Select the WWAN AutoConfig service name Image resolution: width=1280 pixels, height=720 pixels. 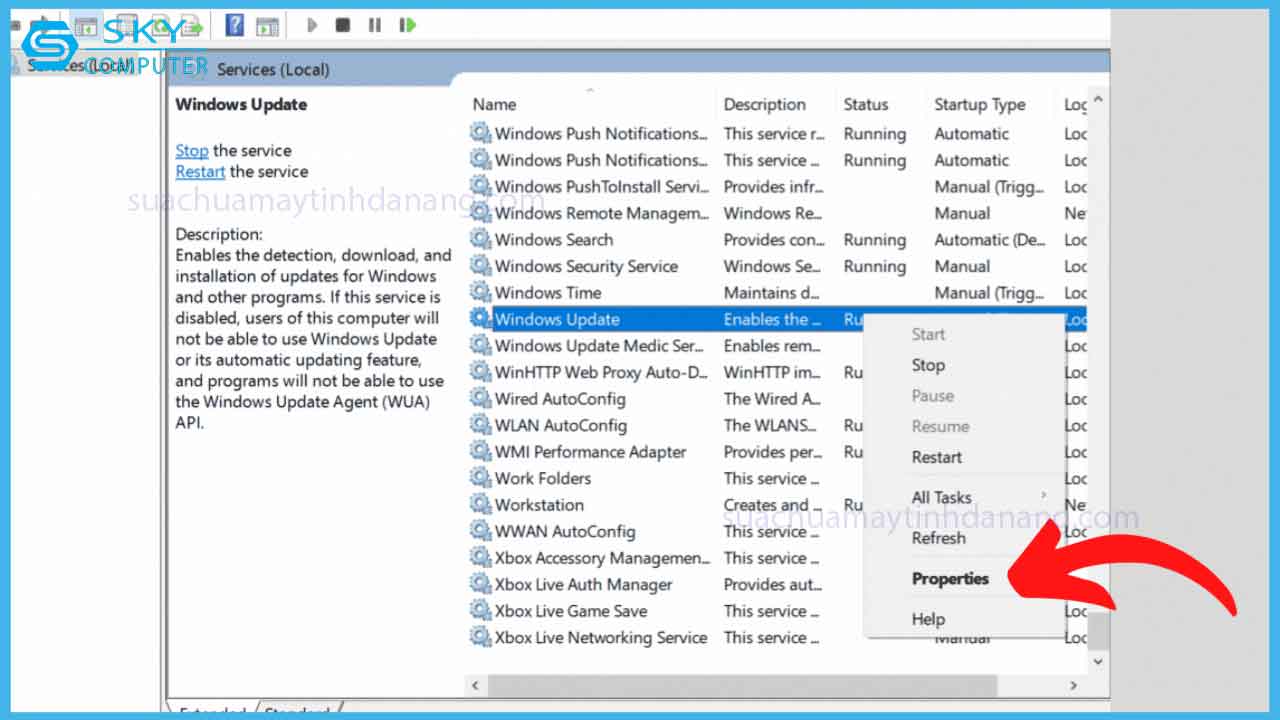click(x=565, y=531)
